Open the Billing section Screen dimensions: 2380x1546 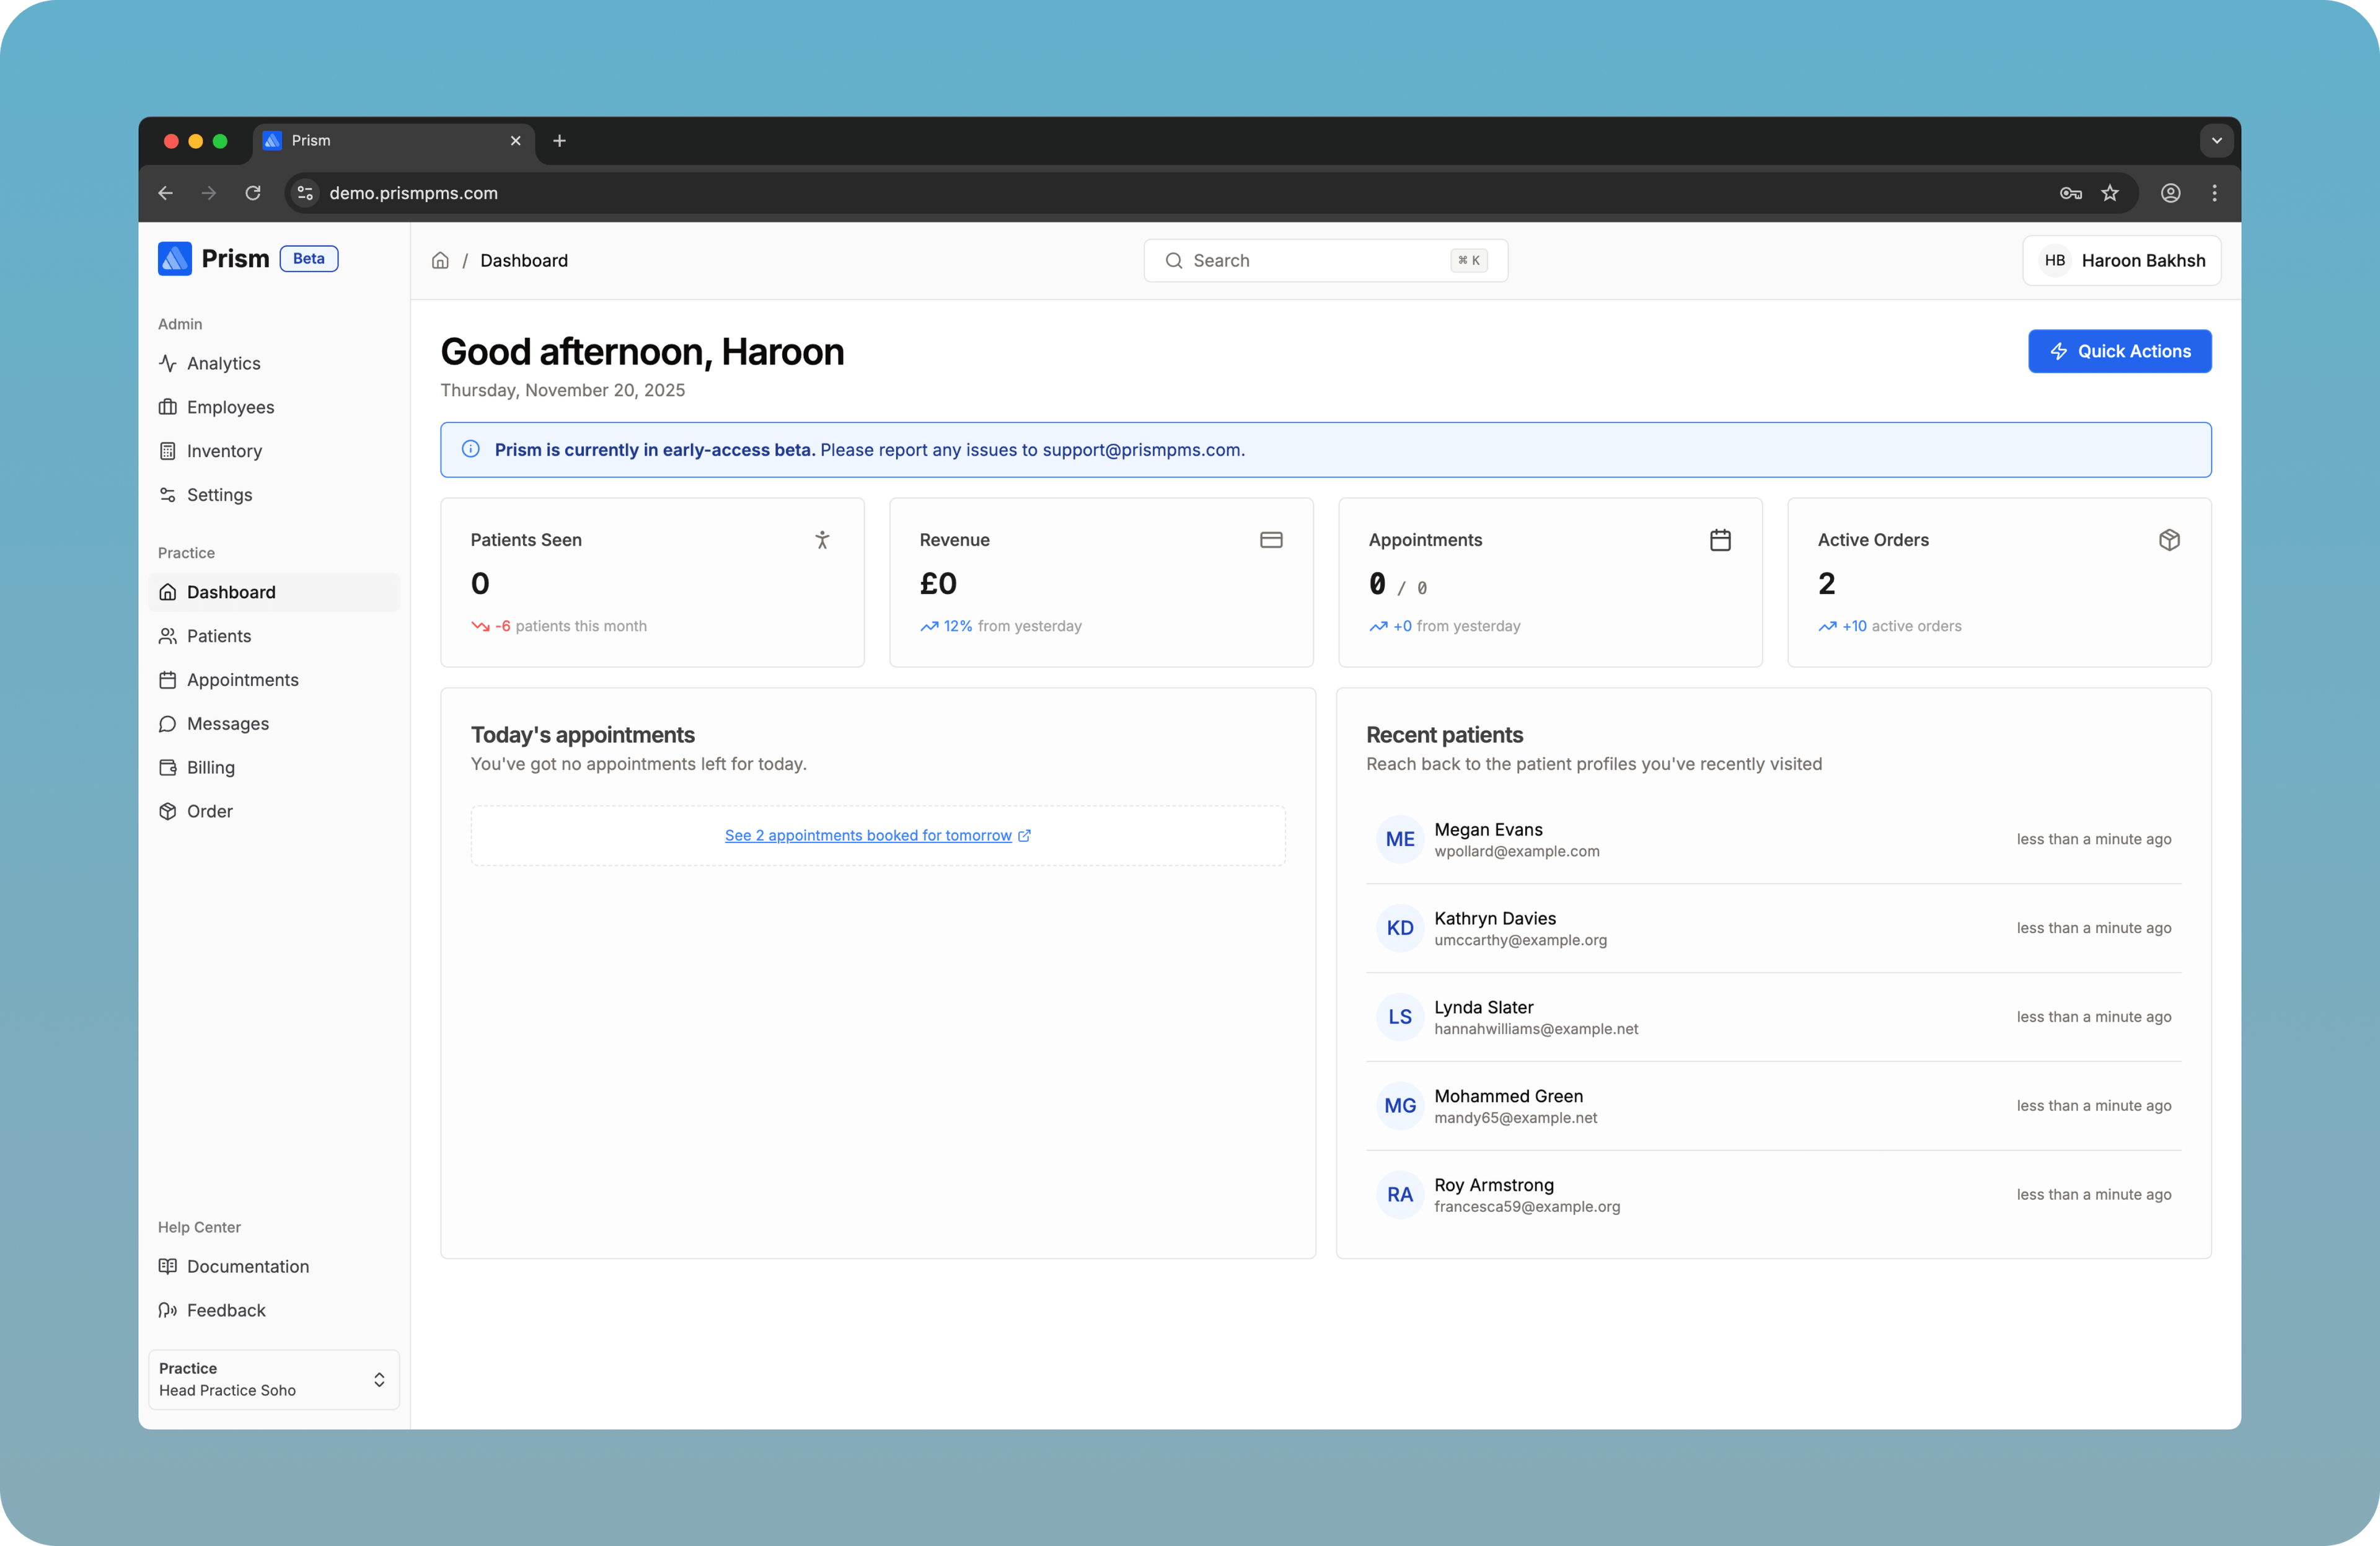pyautogui.click(x=211, y=767)
